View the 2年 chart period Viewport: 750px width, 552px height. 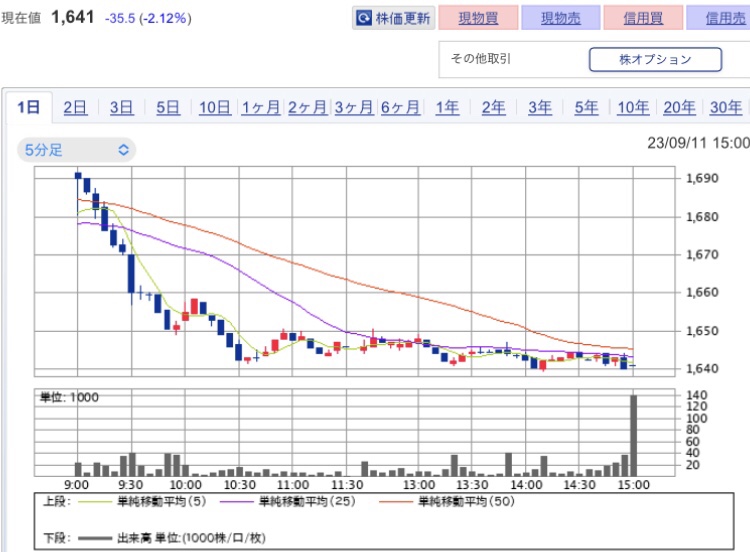click(493, 107)
